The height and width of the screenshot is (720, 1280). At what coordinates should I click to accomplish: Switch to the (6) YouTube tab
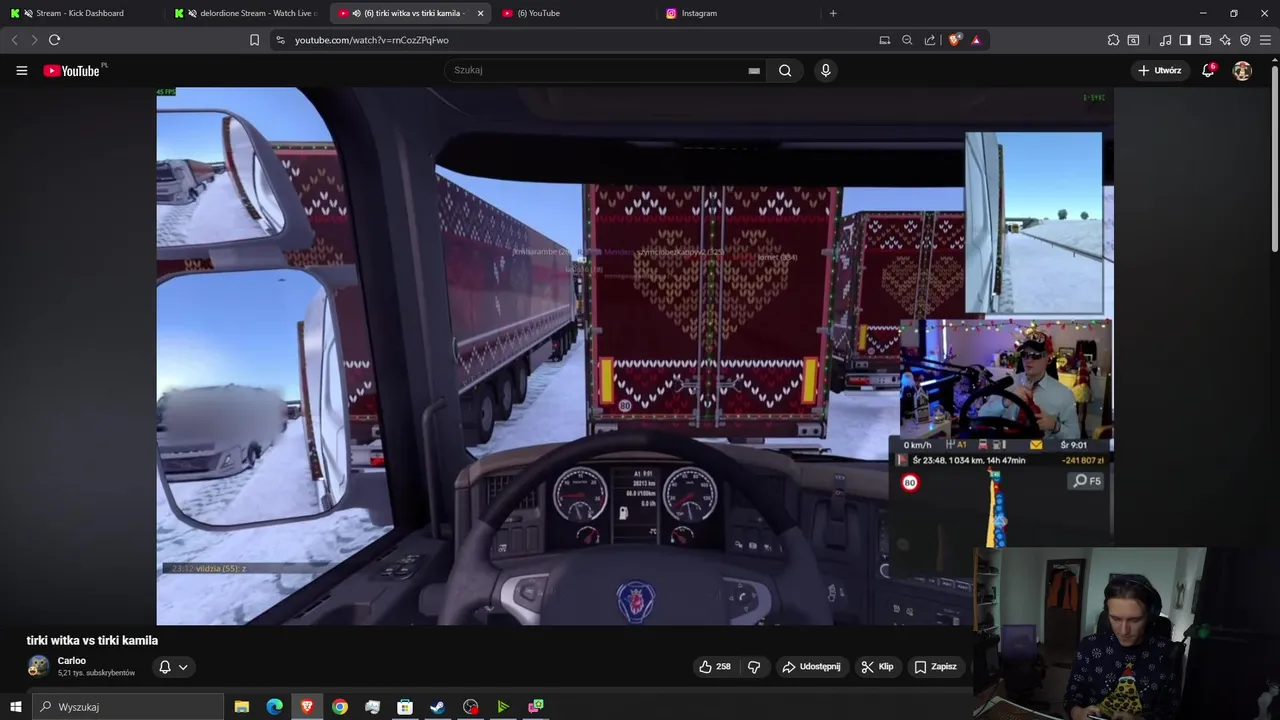coord(573,13)
